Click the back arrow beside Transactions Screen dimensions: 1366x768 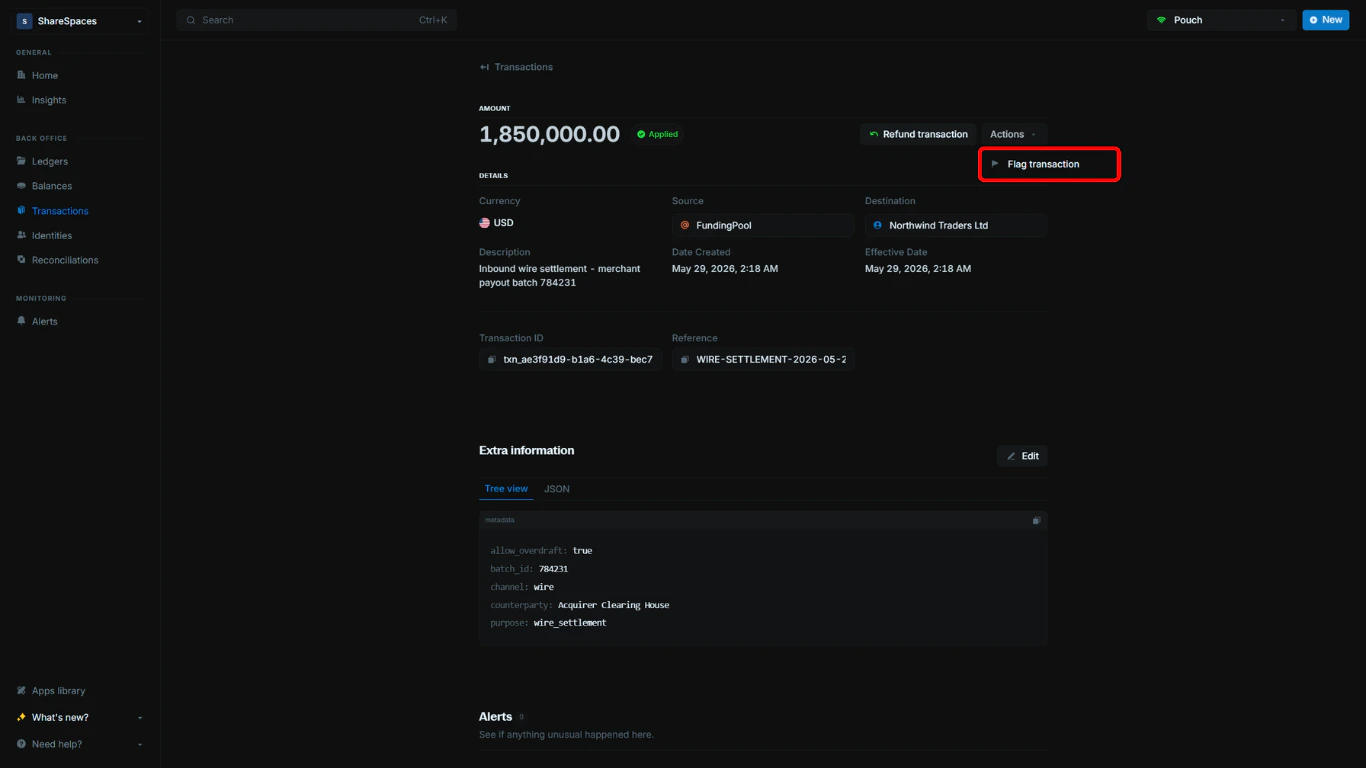(484, 67)
